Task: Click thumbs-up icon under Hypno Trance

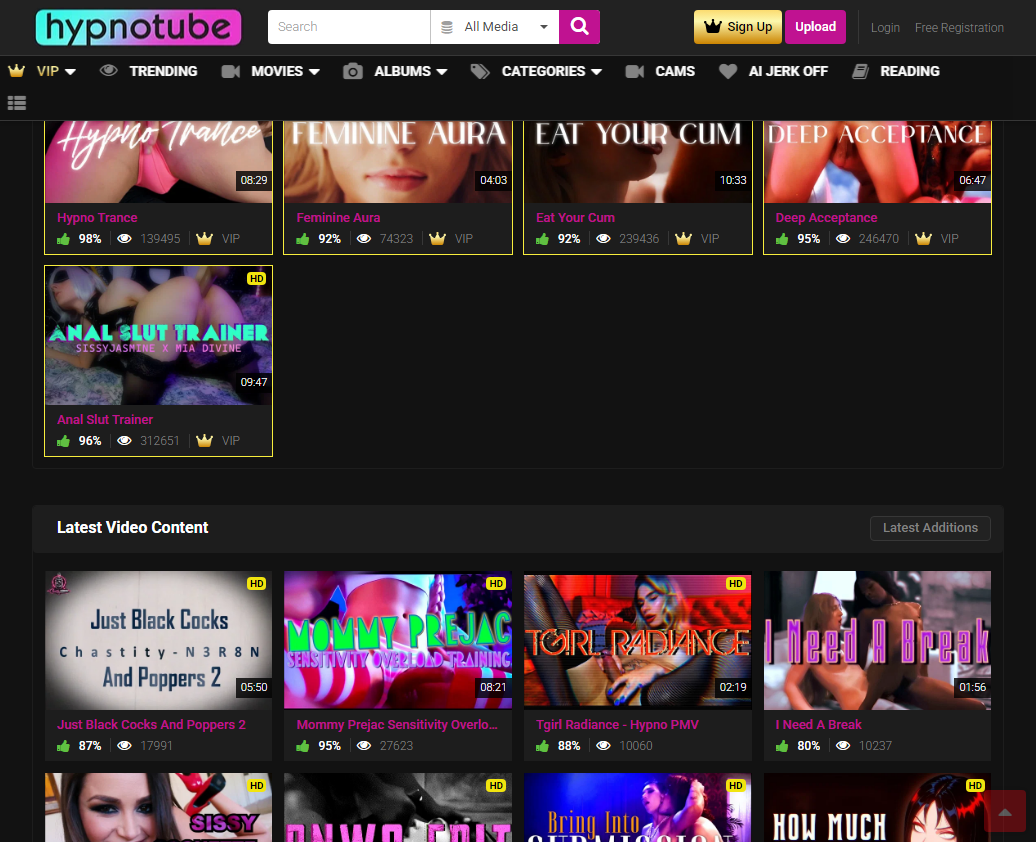Action: click(x=63, y=239)
